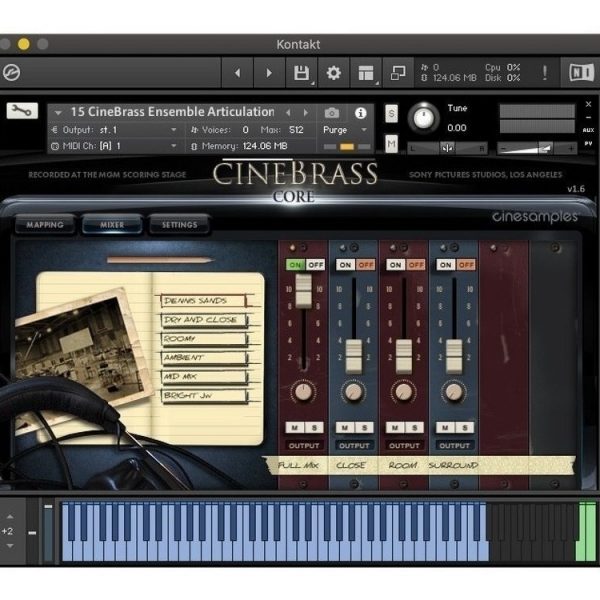Click Close channel pan knob

(x=354, y=392)
